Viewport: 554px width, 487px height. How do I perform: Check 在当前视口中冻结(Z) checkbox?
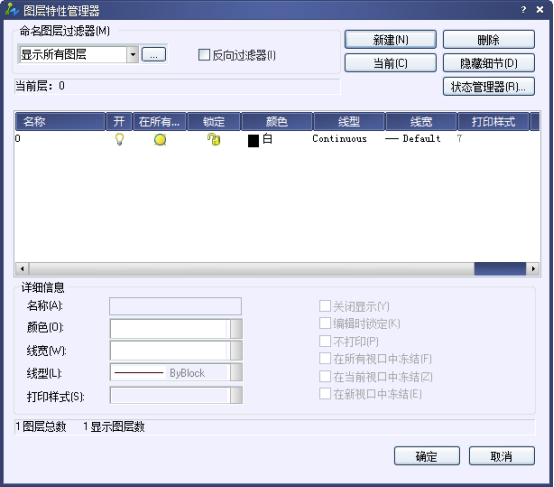tap(325, 376)
